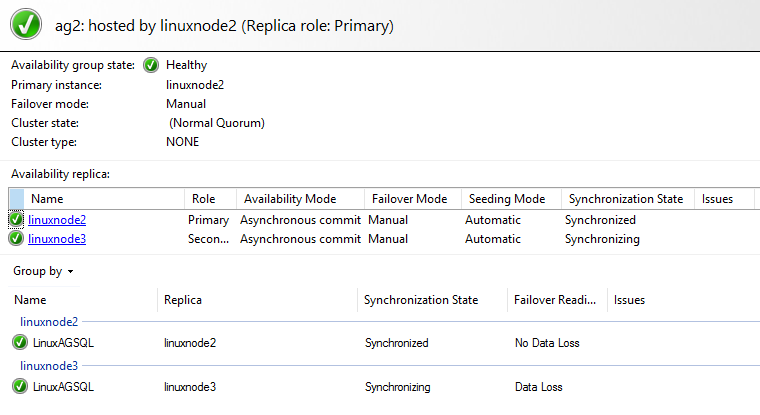Click the green status icon beside linuxnode3 replica
This screenshot has height=415, width=760.
pos(16,239)
